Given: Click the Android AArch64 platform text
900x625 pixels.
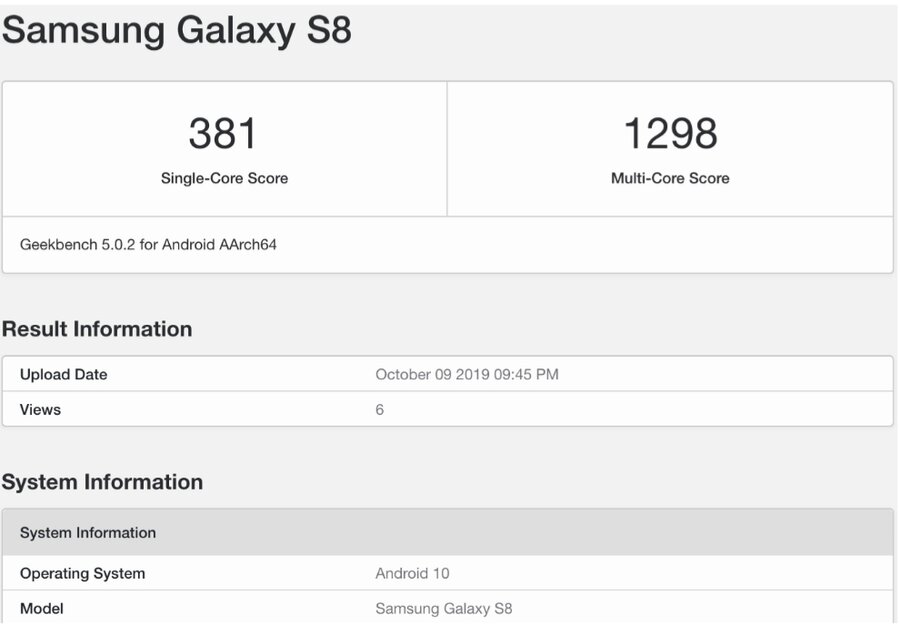Looking at the screenshot, I should point(219,244).
